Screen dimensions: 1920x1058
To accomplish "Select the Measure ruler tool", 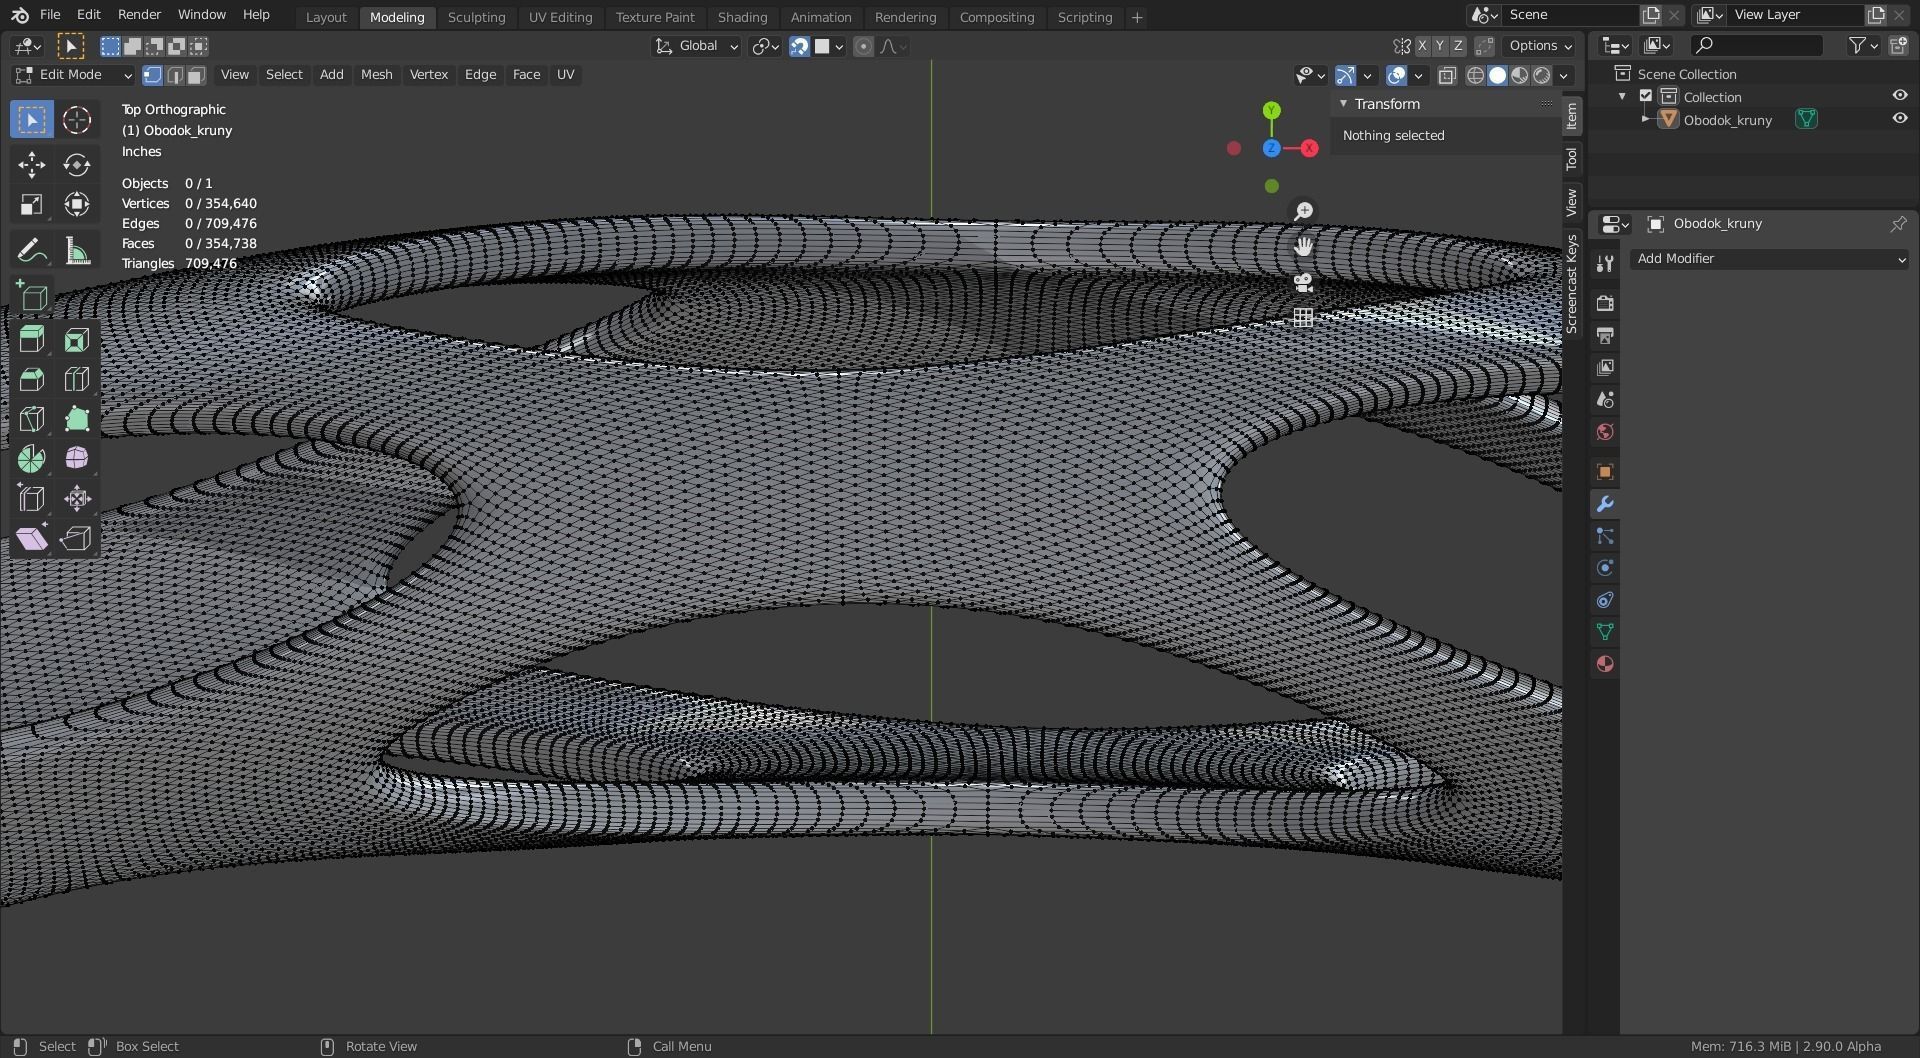I will (77, 250).
